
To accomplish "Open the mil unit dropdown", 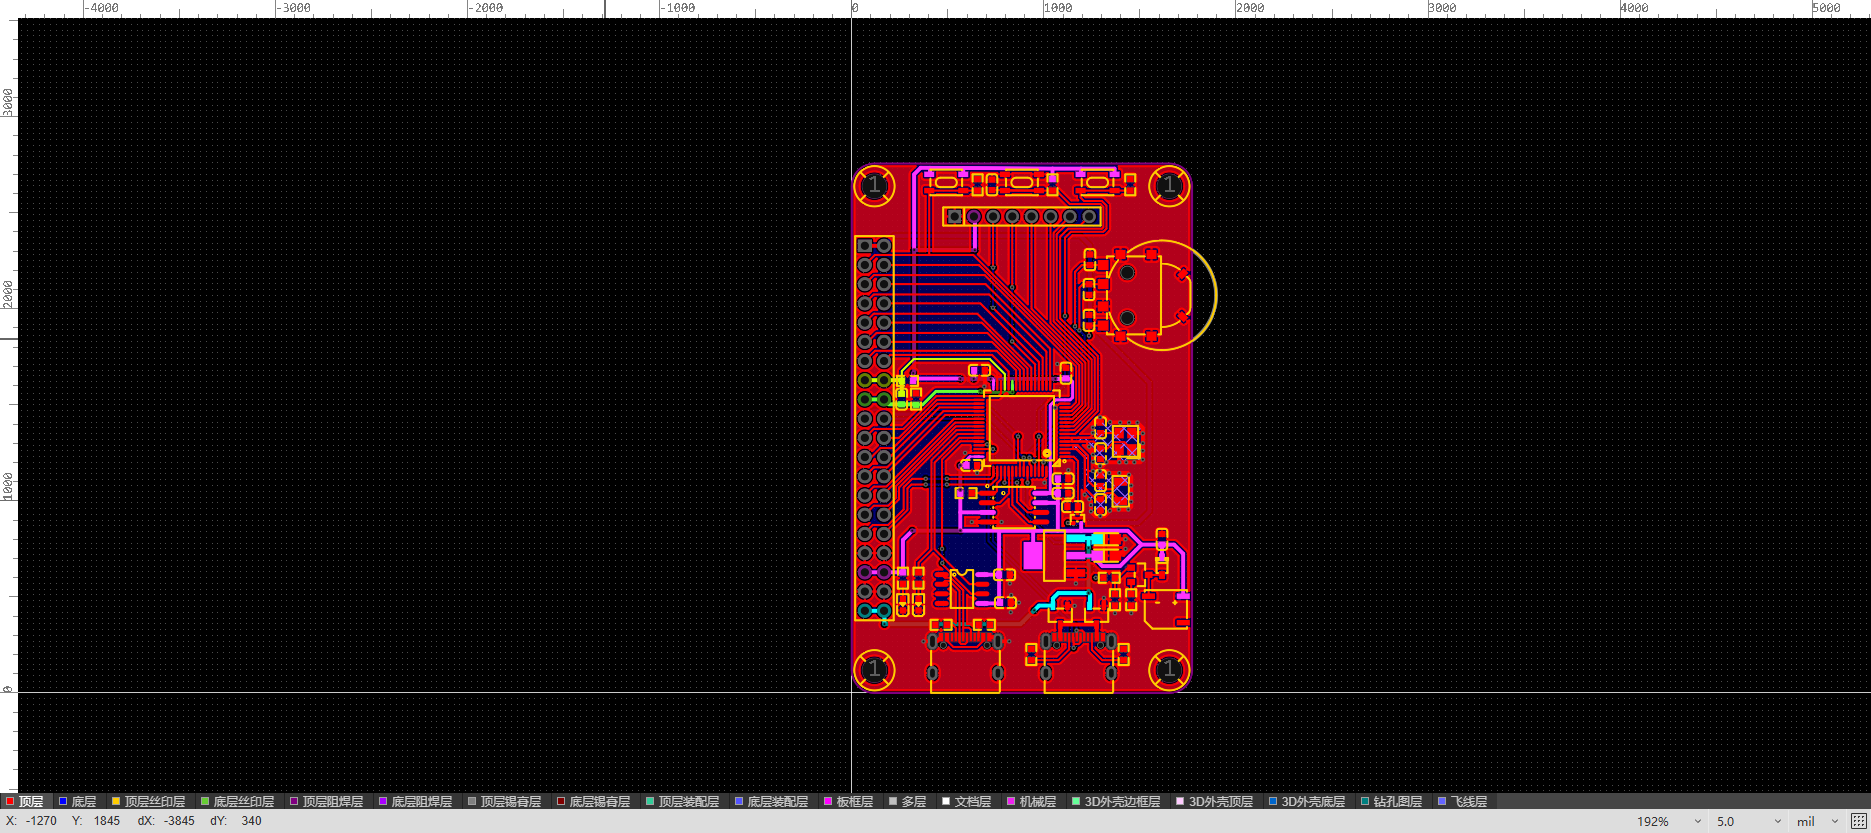I will (x=1817, y=821).
